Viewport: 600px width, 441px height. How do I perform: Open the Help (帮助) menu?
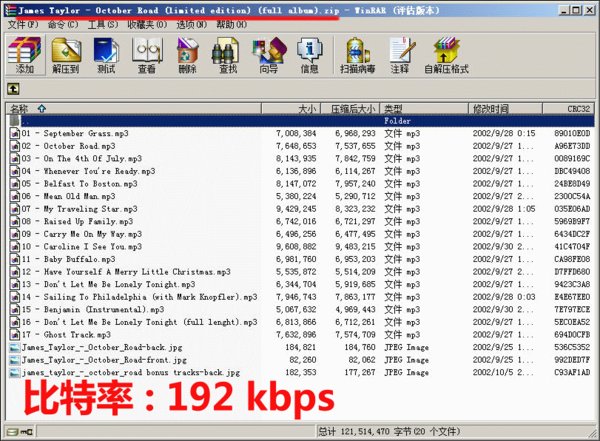click(232, 24)
